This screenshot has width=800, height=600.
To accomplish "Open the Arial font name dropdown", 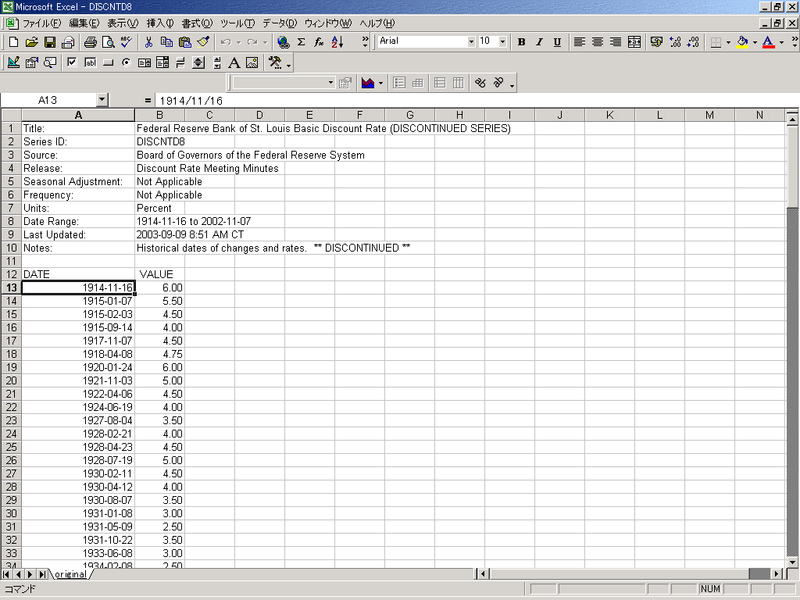I will click(x=471, y=42).
